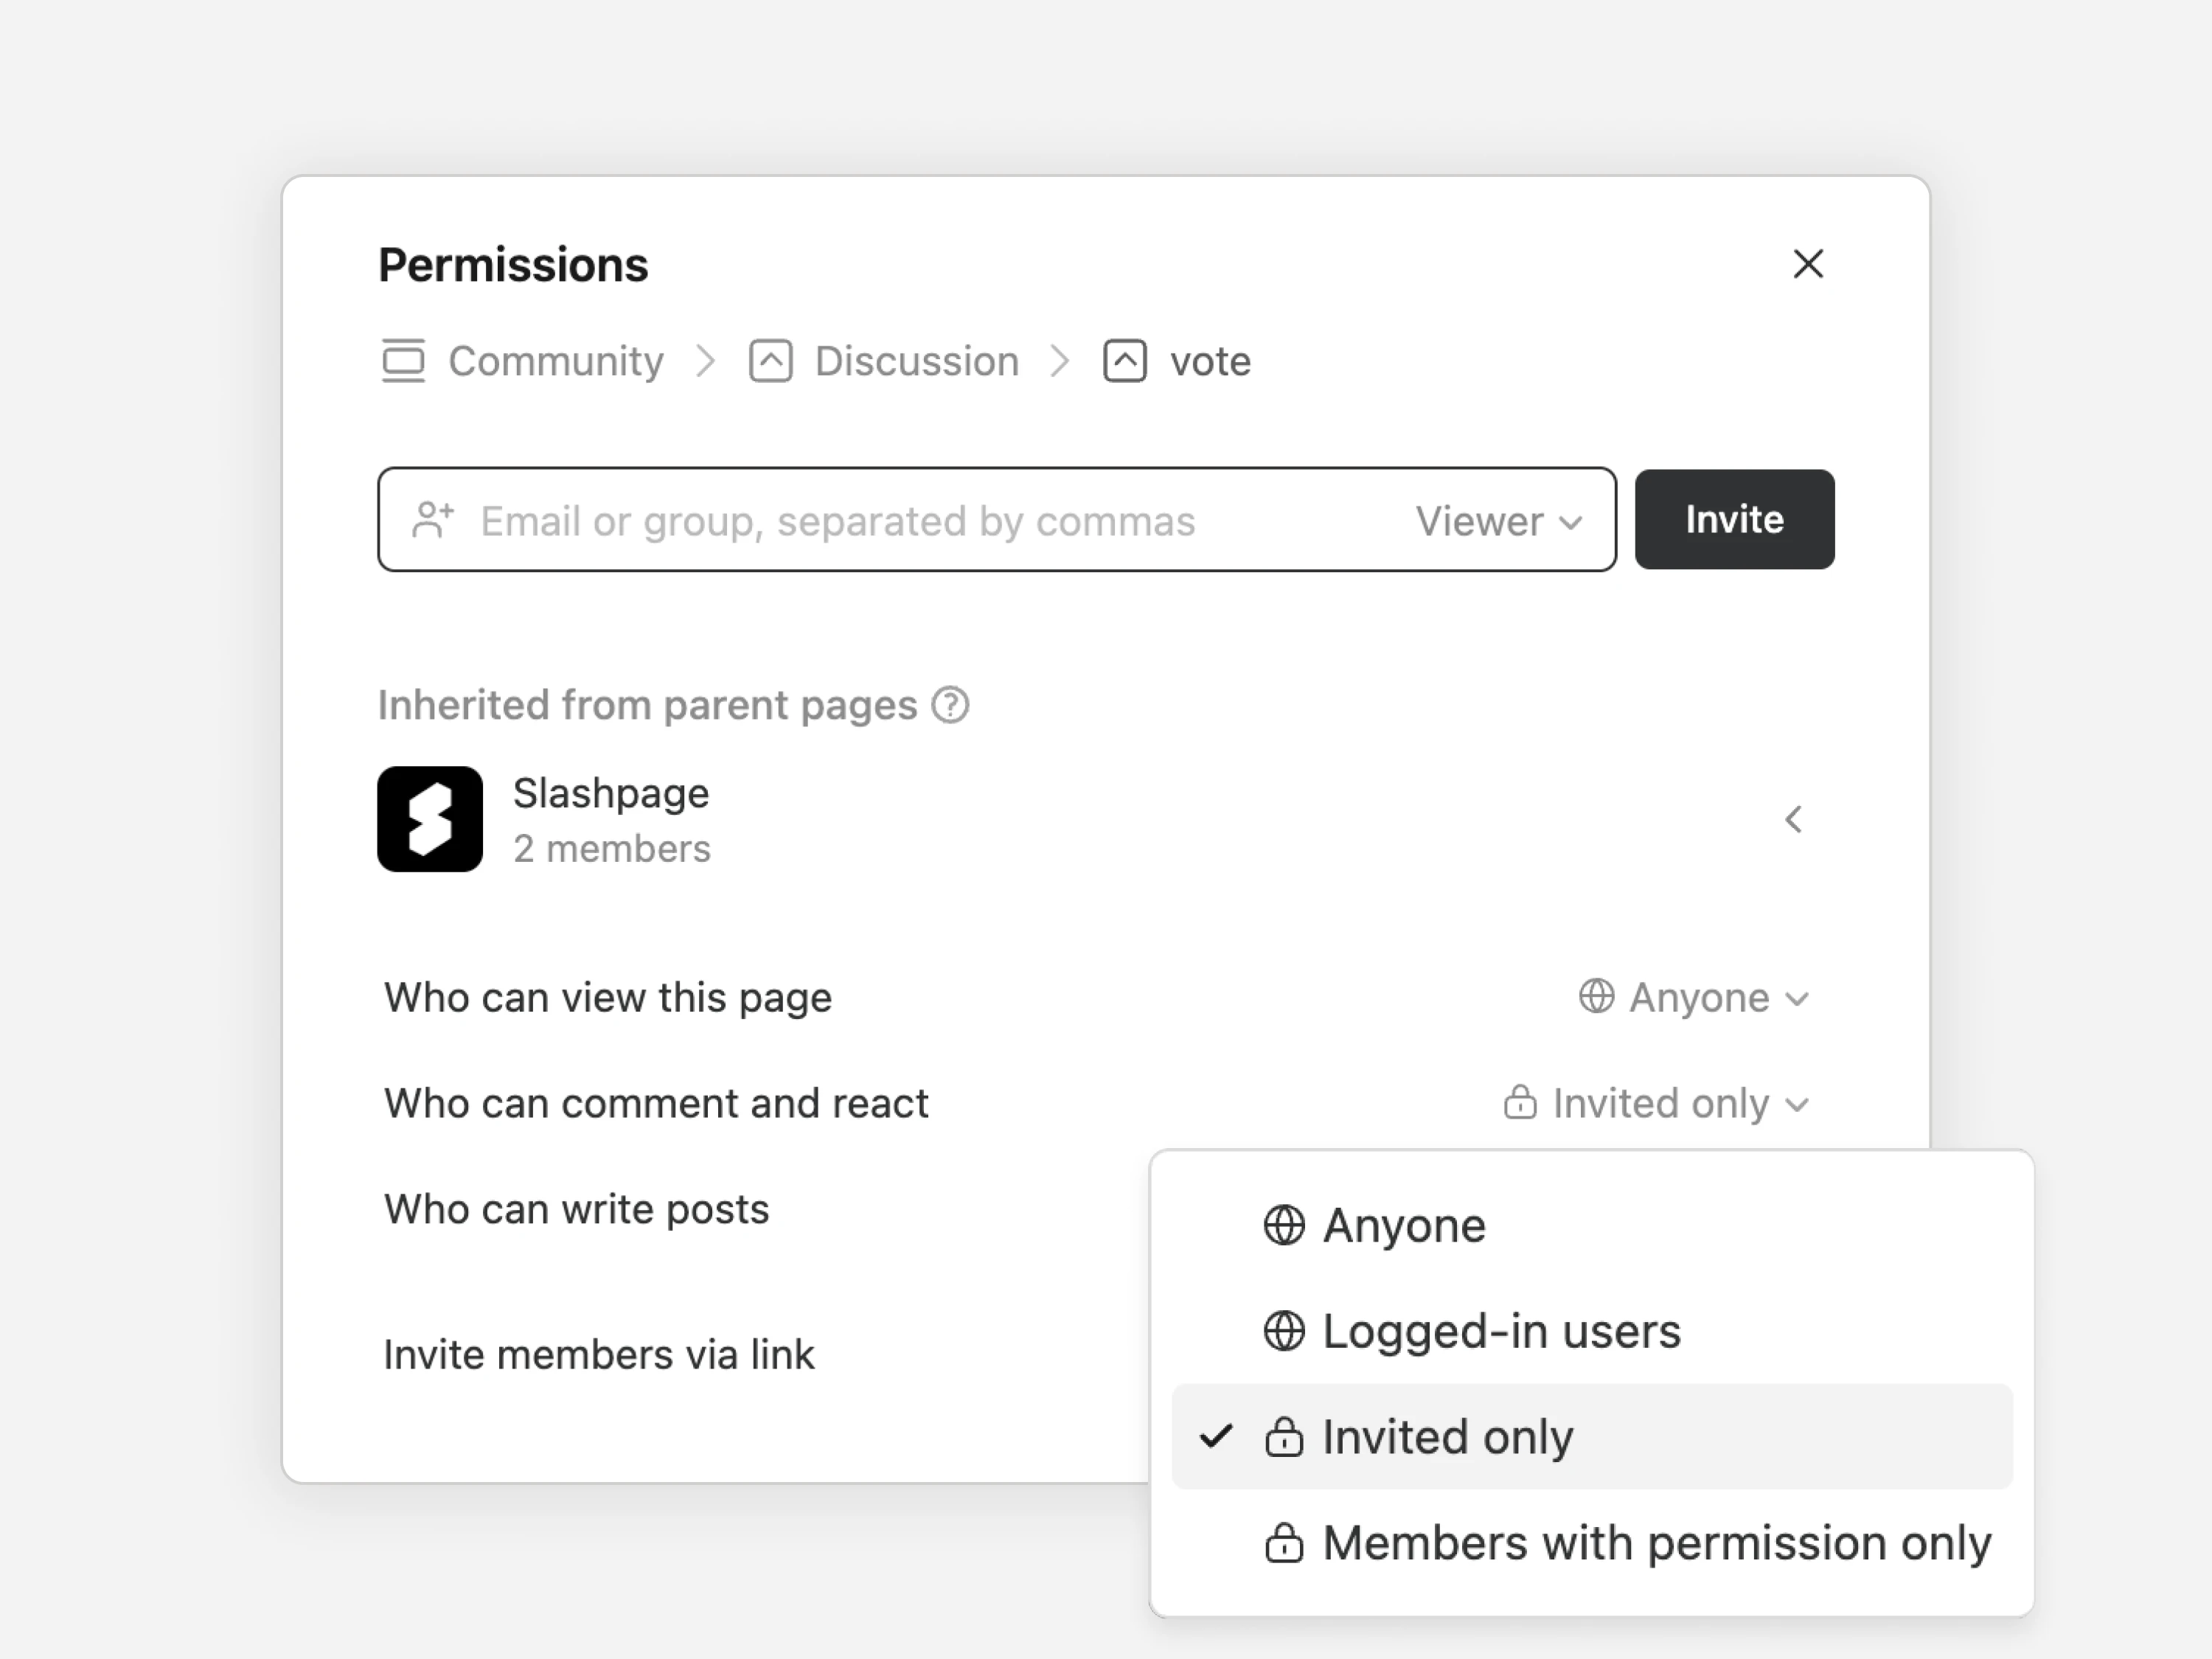The width and height of the screenshot is (2212, 1659).
Task: Open the comment and react Invited only dropdown
Action: point(1656,1103)
